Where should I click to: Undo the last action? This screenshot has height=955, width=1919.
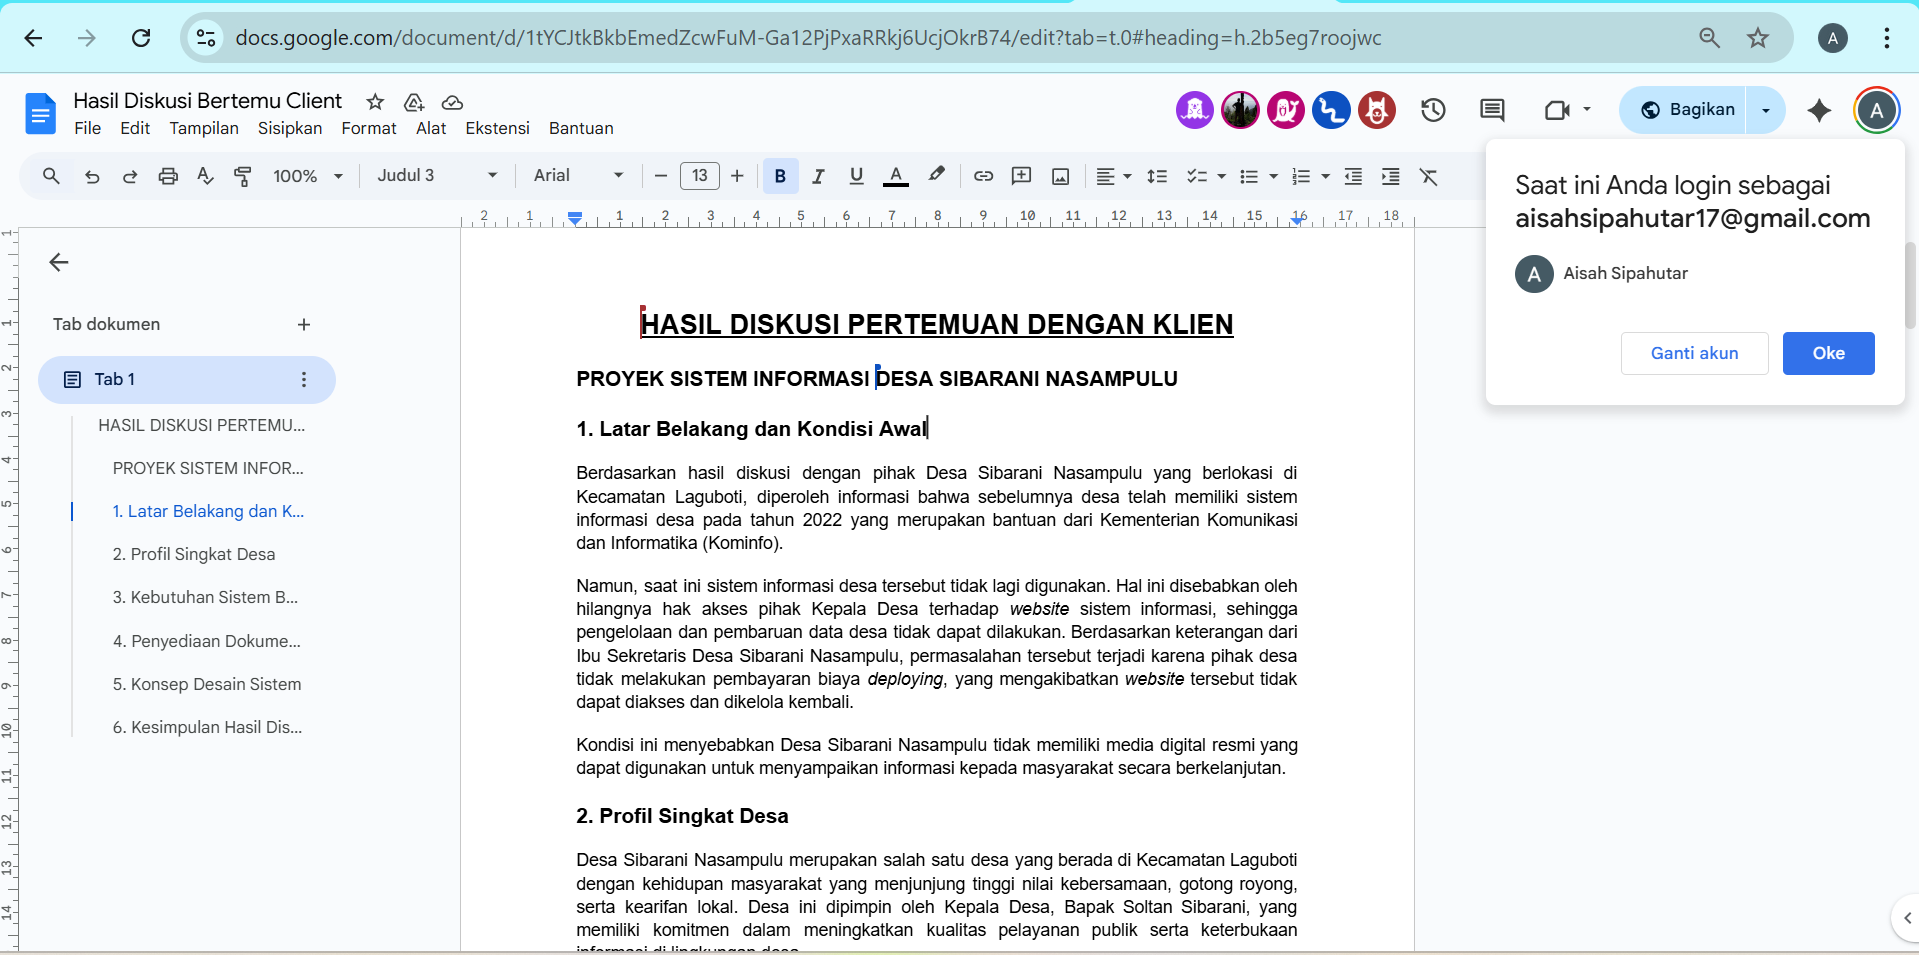point(92,176)
